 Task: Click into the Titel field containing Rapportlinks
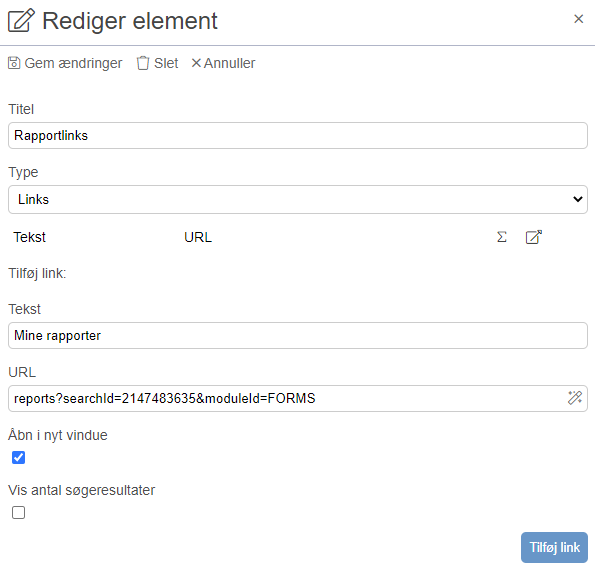(298, 135)
